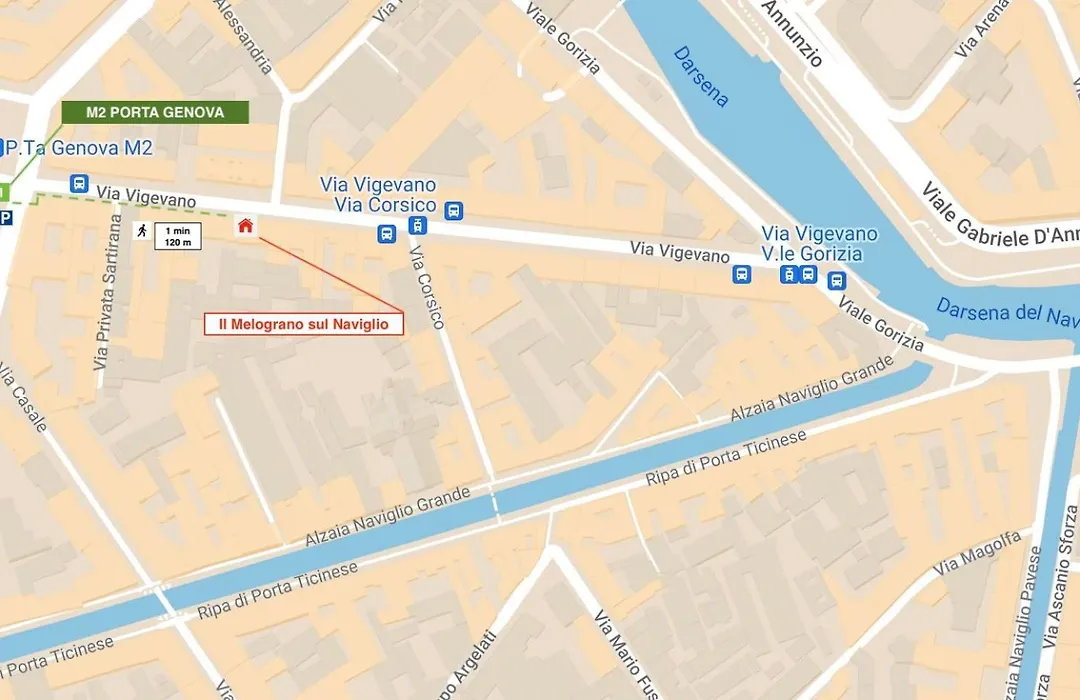Select the Il Melograno sul Naviglio label box
Viewport: 1080px width, 700px height.
304,324
